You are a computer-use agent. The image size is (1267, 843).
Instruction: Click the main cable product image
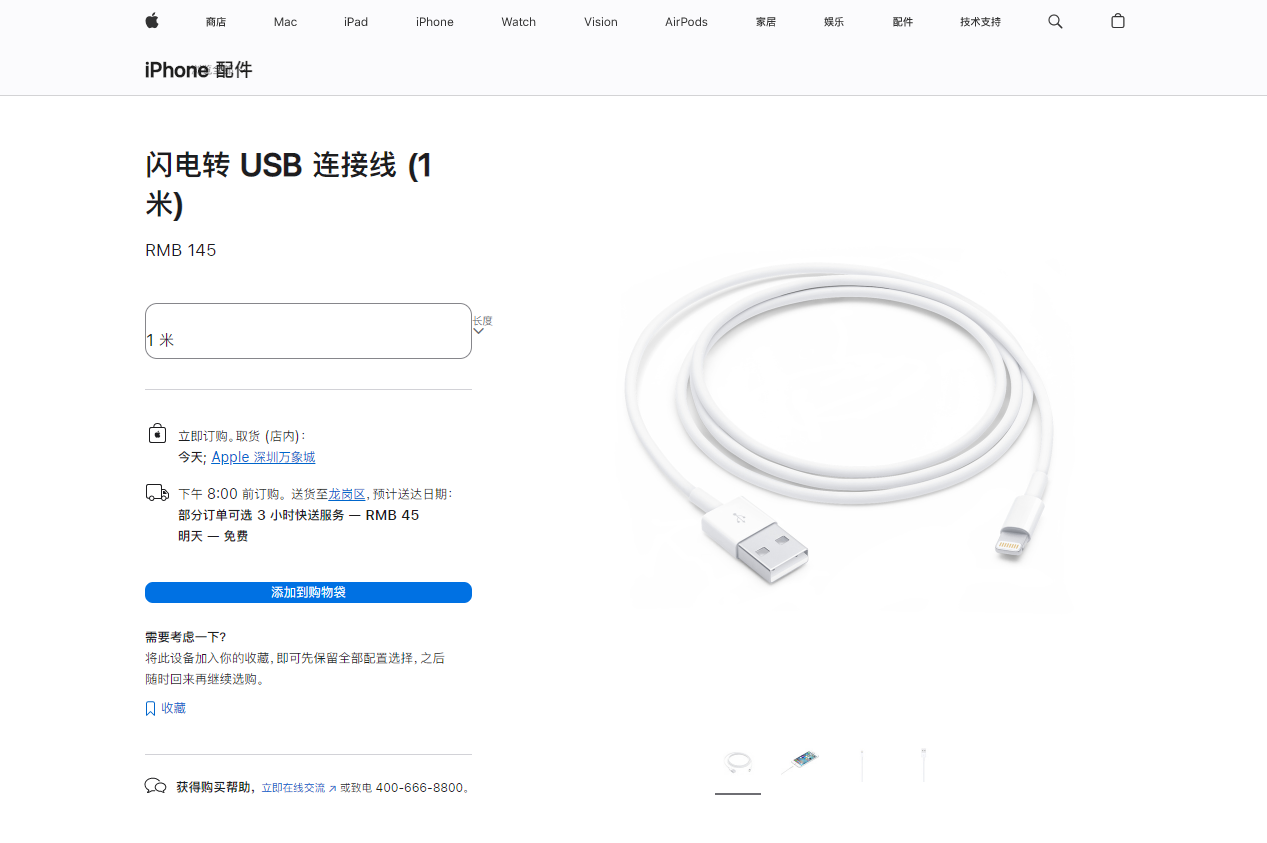(x=843, y=430)
